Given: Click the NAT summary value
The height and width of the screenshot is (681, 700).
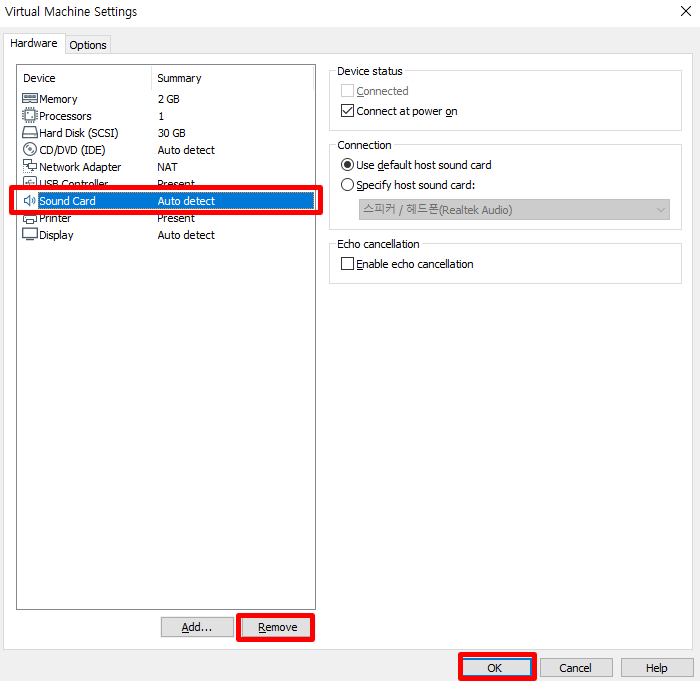Looking at the screenshot, I should pyautogui.click(x=167, y=167).
